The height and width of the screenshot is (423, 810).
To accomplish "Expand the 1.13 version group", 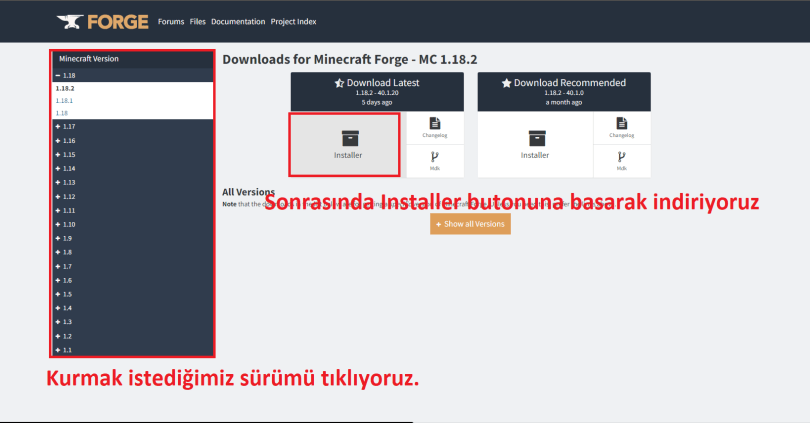I will point(133,182).
